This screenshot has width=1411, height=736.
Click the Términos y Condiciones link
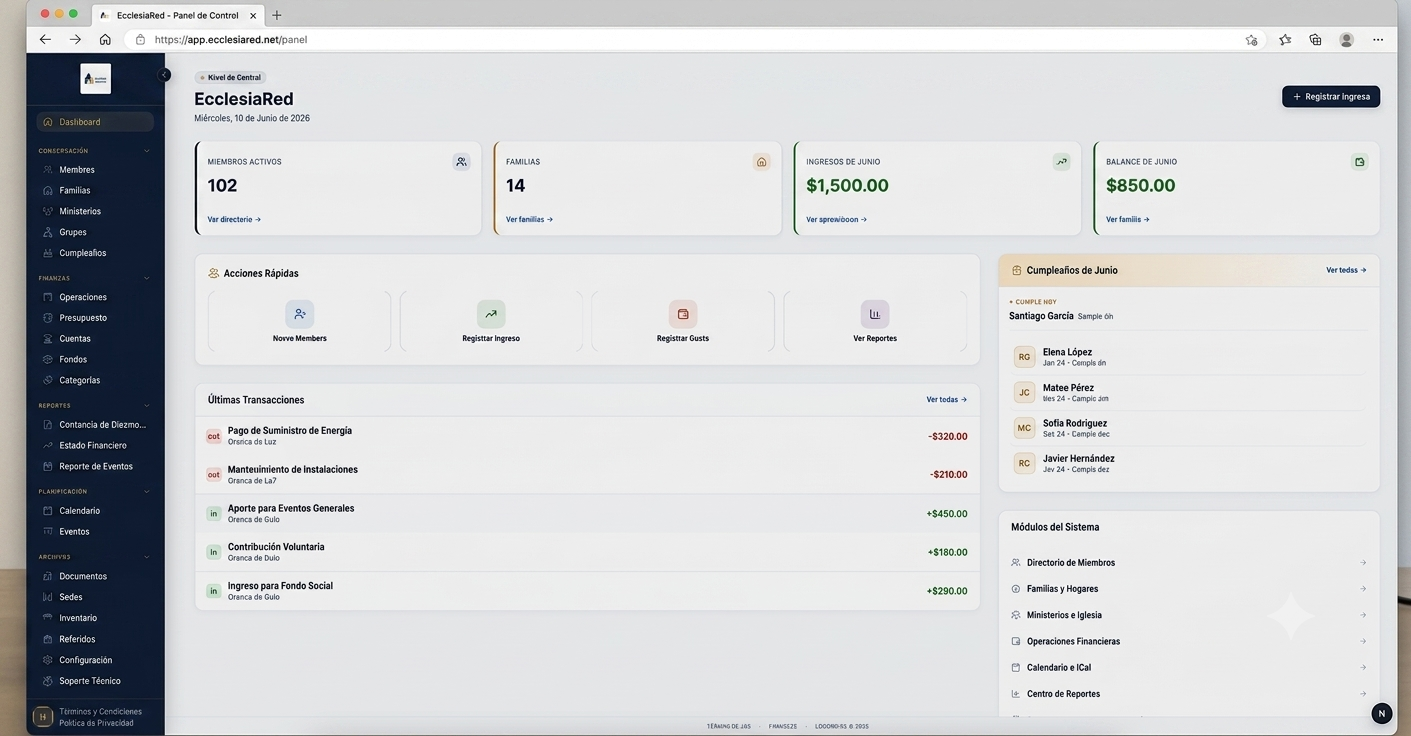100,712
